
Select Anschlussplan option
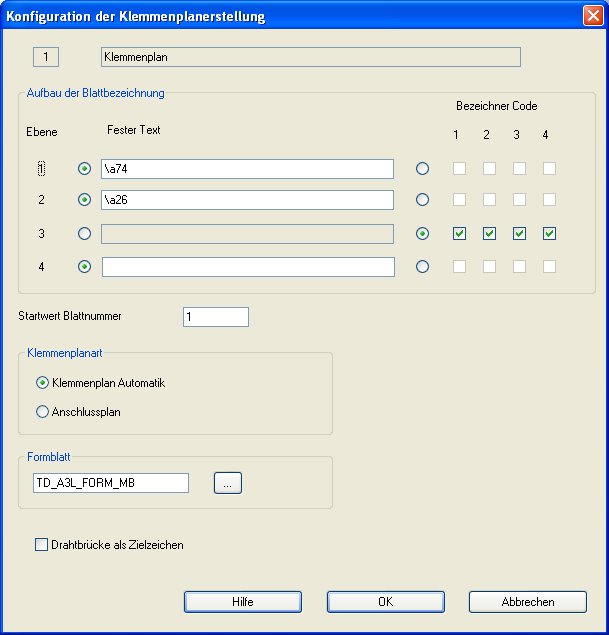(78, 412)
